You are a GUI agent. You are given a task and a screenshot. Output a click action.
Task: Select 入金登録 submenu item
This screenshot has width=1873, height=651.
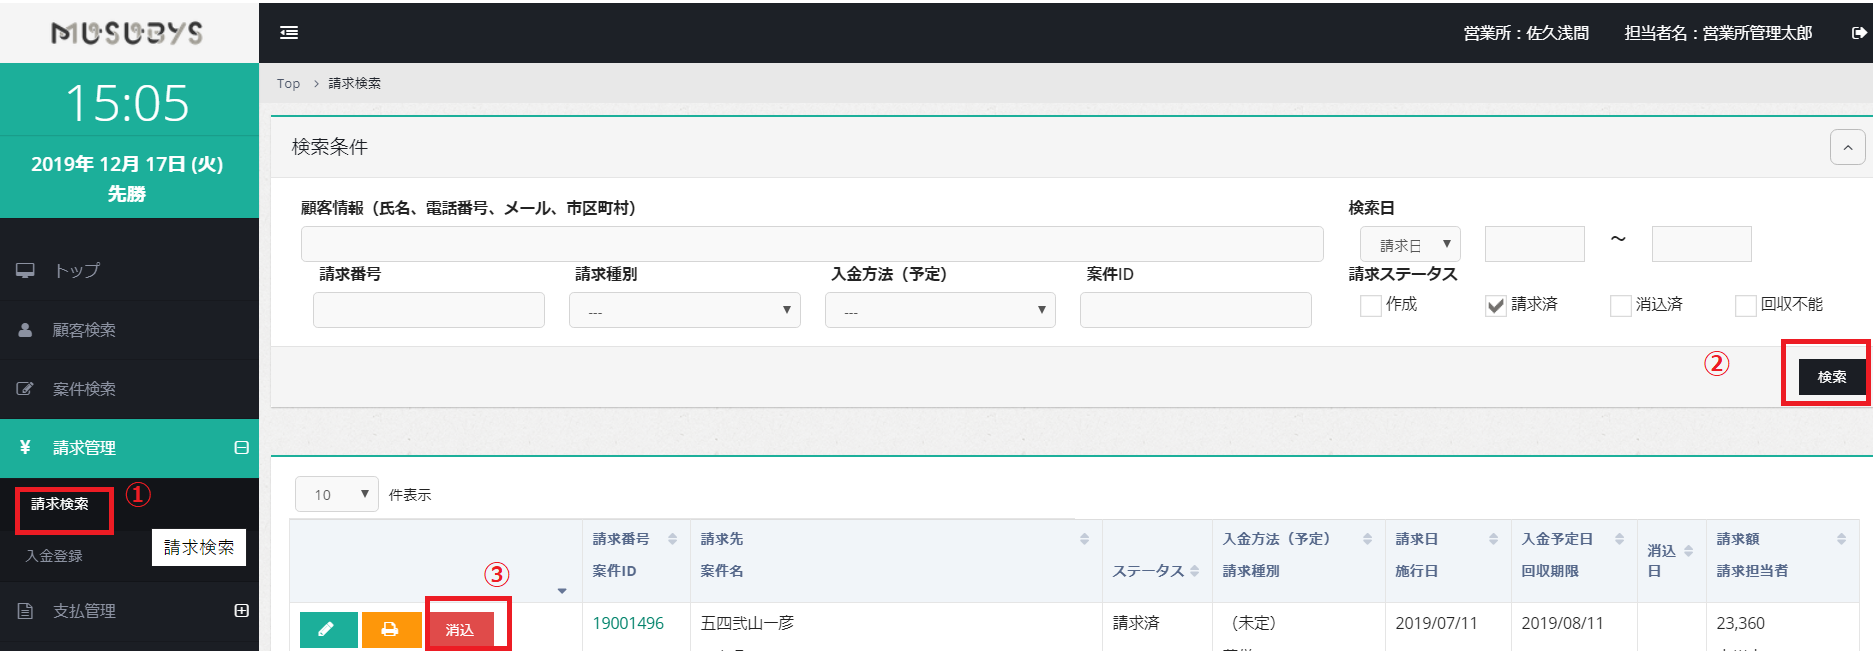tap(54, 556)
